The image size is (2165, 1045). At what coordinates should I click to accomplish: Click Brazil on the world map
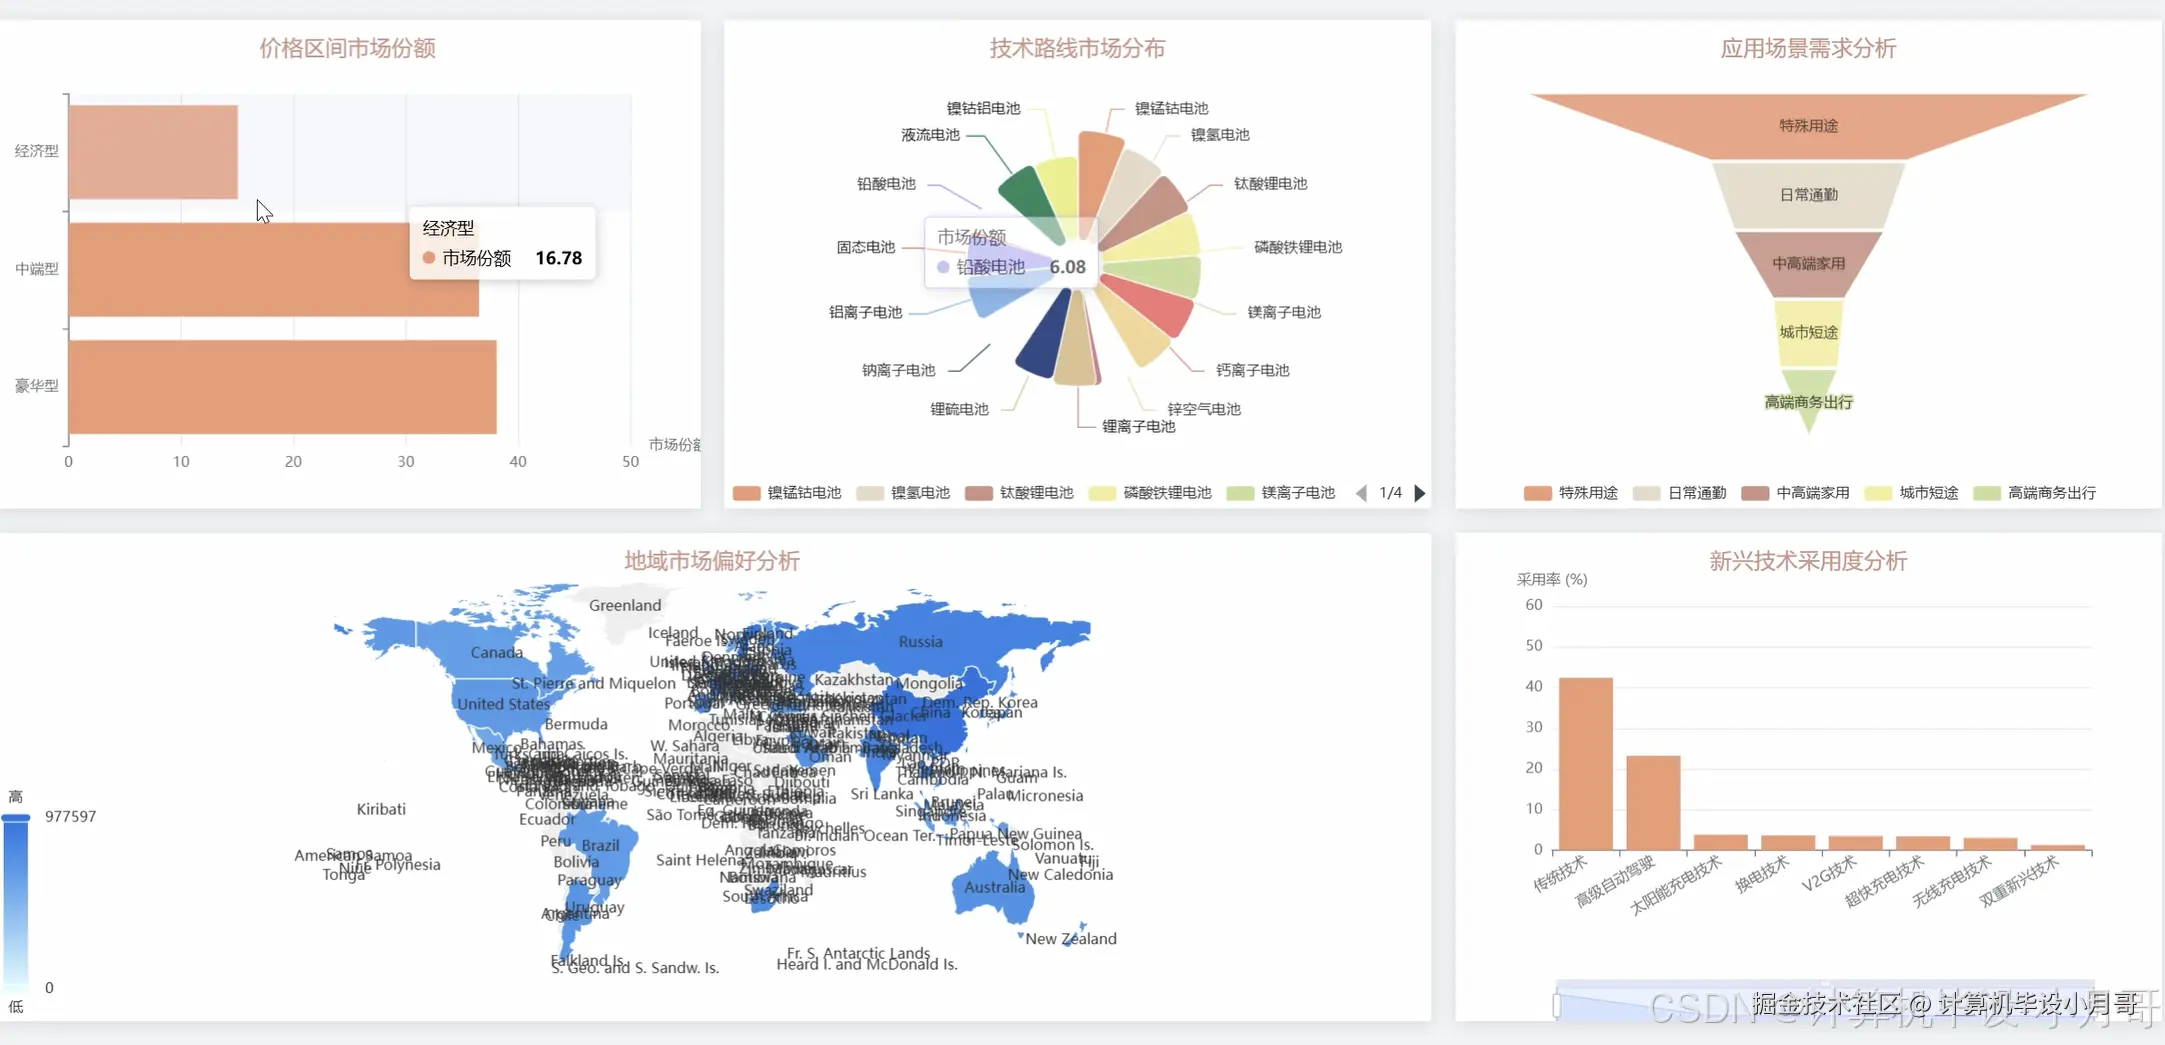[x=600, y=845]
